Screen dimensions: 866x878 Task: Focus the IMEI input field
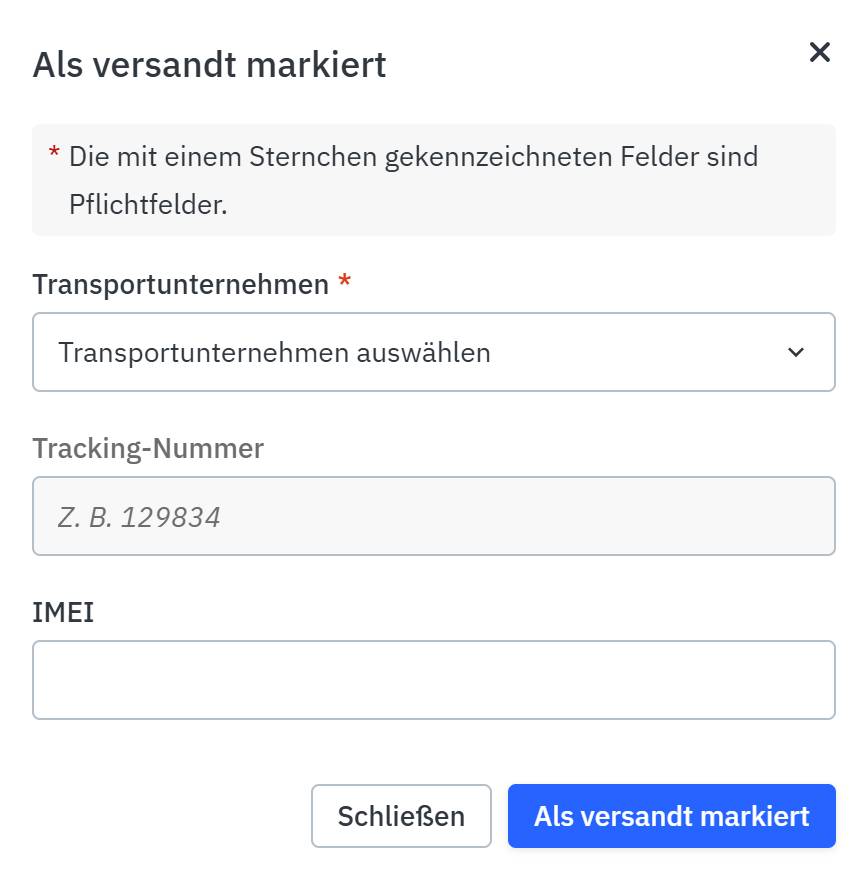coord(434,680)
